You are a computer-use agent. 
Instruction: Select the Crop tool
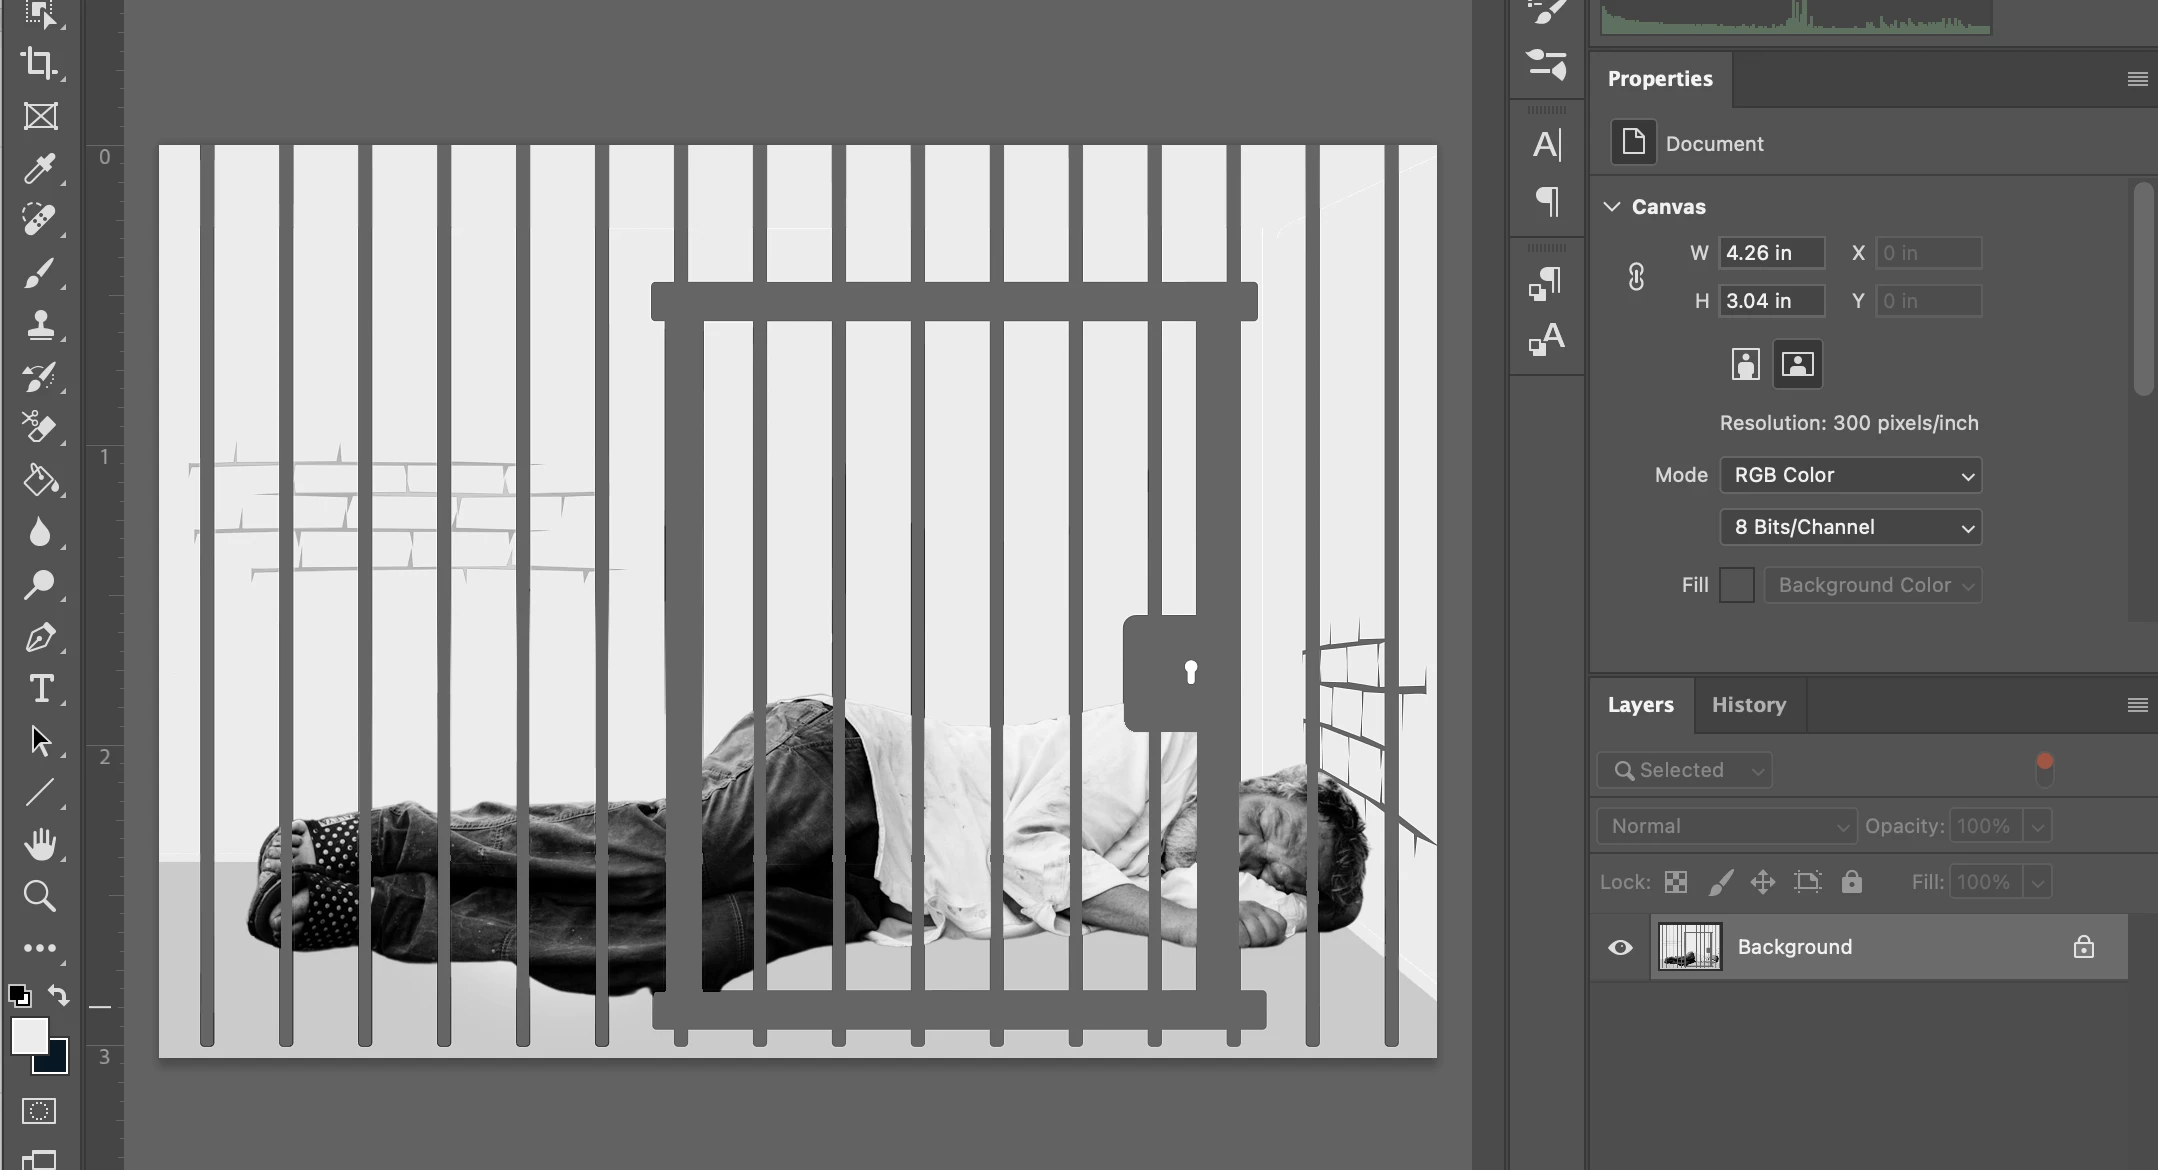point(40,64)
